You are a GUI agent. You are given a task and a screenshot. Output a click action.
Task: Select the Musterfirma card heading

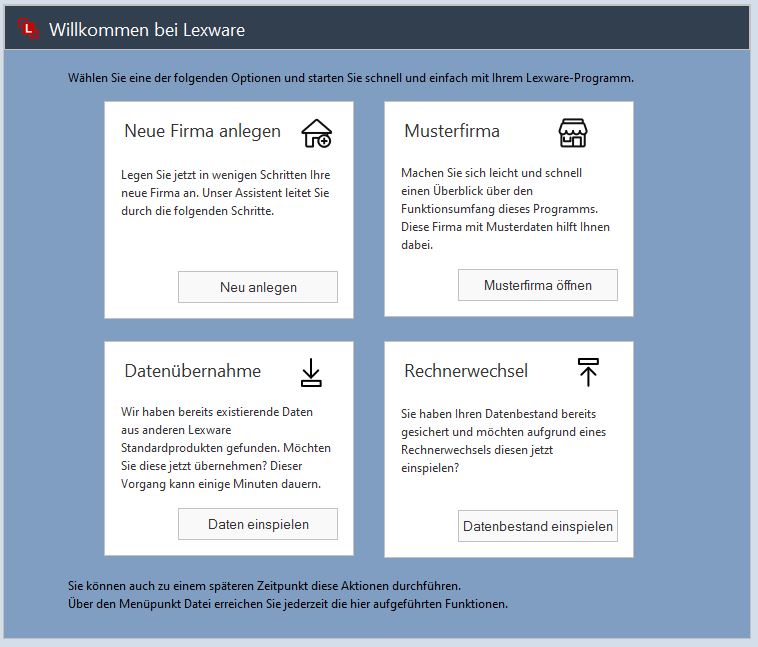[452, 131]
